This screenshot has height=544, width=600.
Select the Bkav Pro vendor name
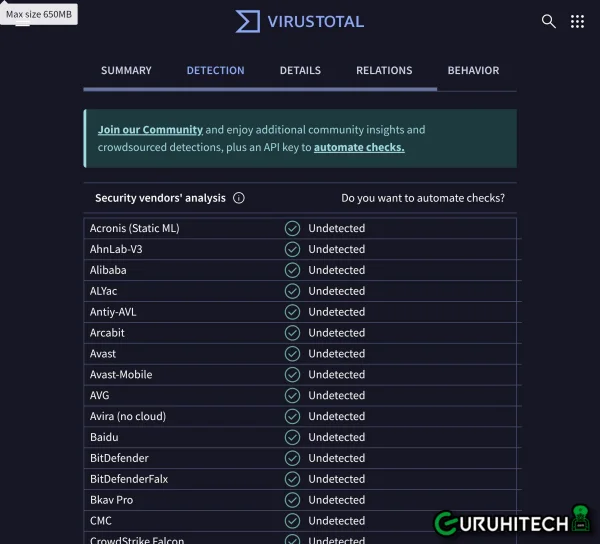[x=111, y=500]
